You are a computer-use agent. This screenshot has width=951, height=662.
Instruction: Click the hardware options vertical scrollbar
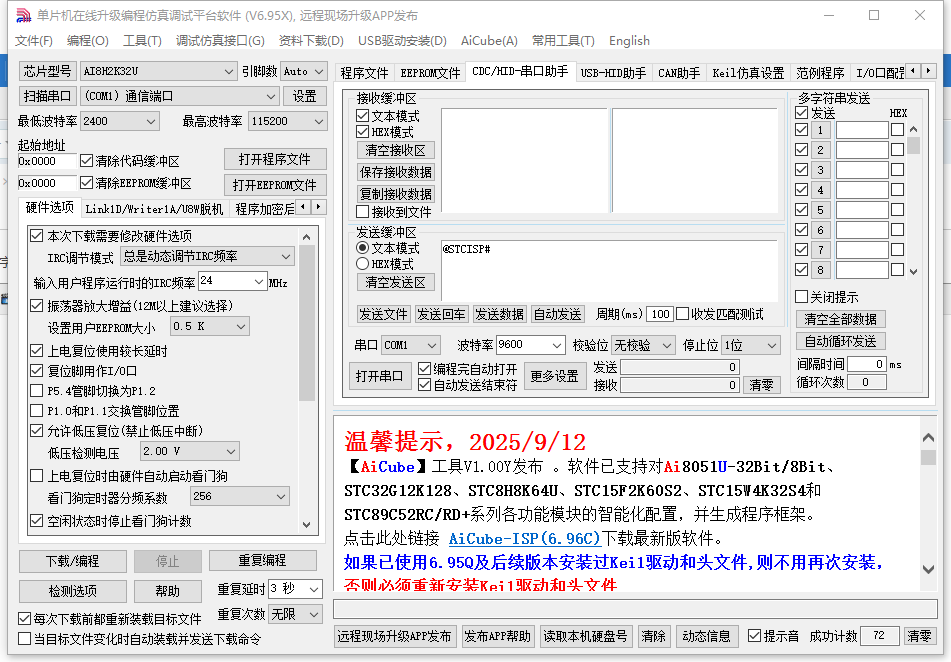tap(307, 330)
